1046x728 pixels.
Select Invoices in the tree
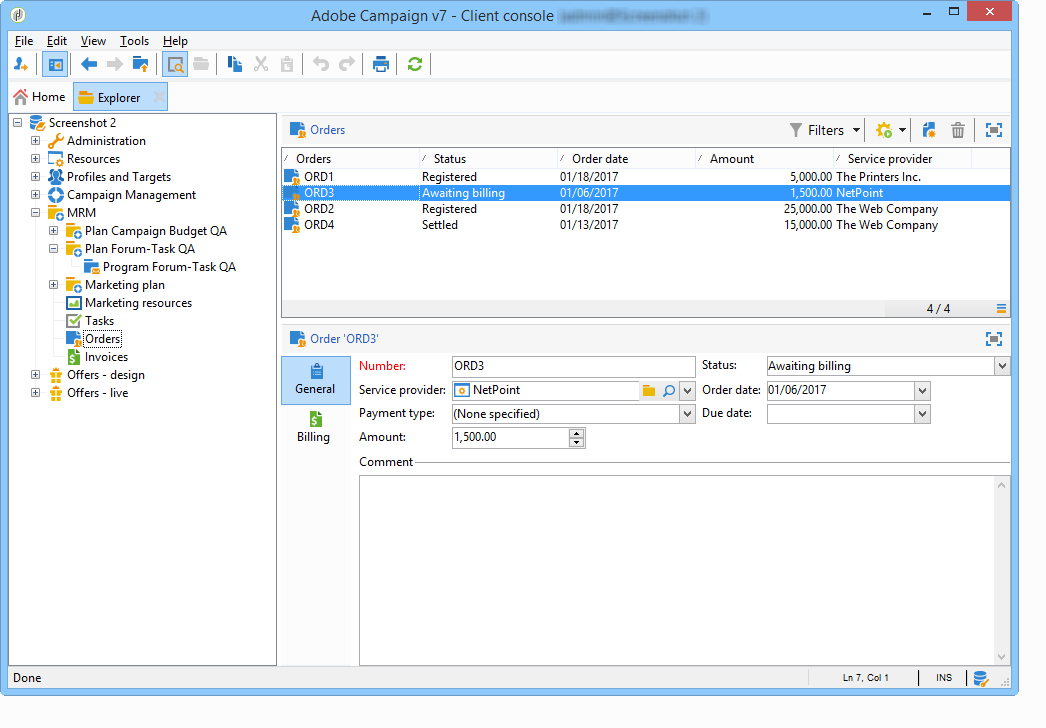(106, 357)
